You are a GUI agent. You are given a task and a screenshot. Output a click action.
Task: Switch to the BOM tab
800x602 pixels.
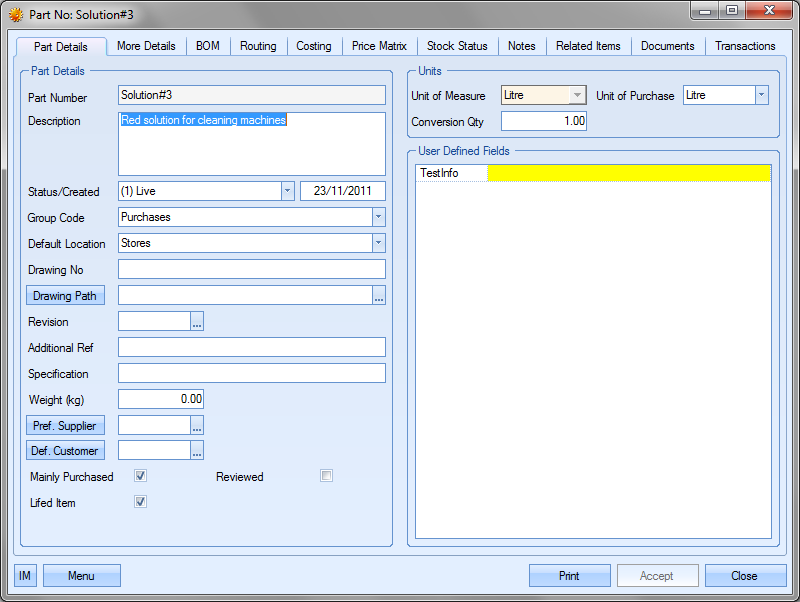208,46
